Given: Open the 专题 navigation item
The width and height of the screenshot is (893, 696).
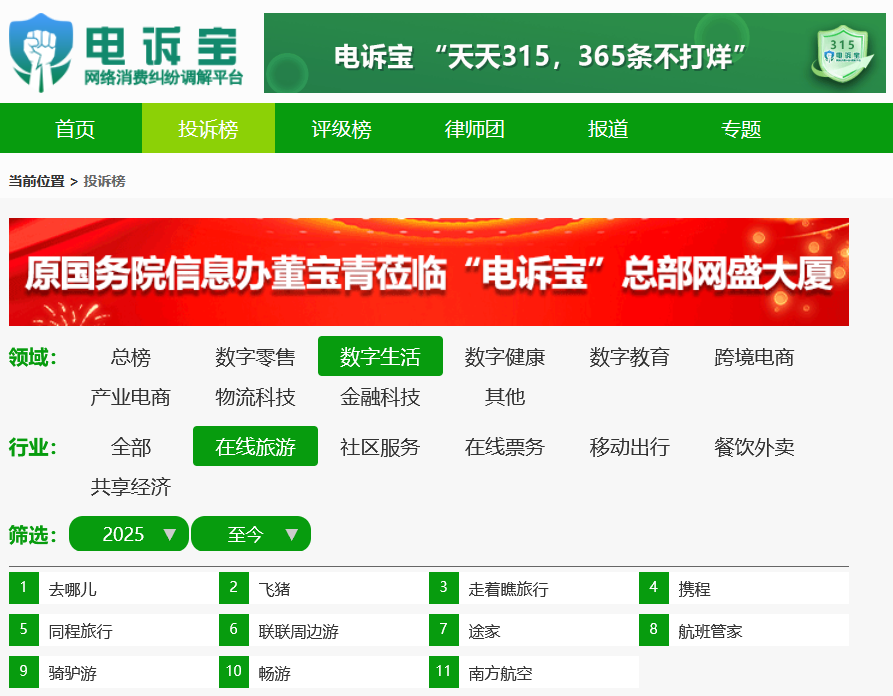Looking at the screenshot, I should click(x=742, y=129).
